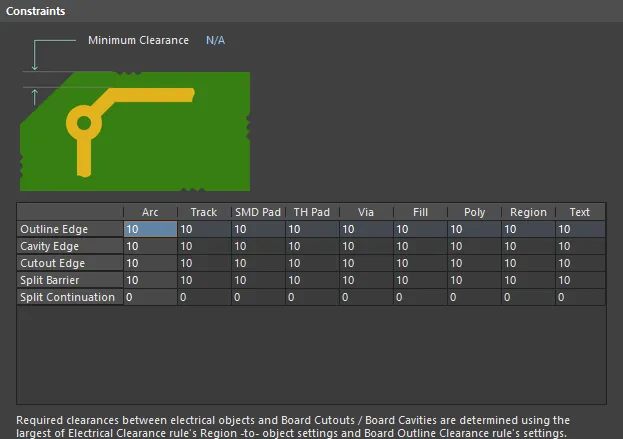Select Split Barrier Text clearance cell

point(580,280)
